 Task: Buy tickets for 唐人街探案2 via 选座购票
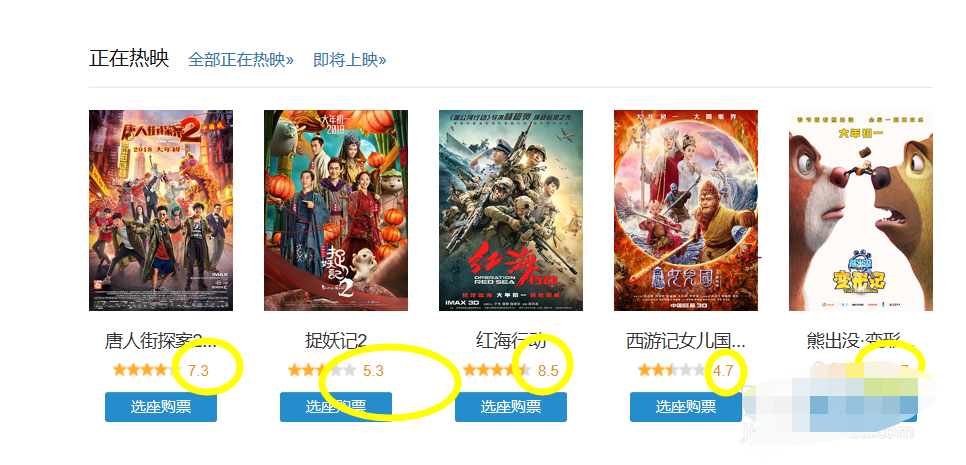click(161, 407)
